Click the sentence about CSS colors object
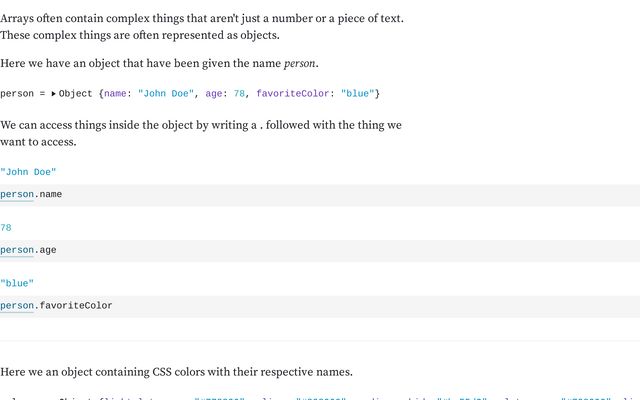The image size is (640, 400). pos(176,372)
